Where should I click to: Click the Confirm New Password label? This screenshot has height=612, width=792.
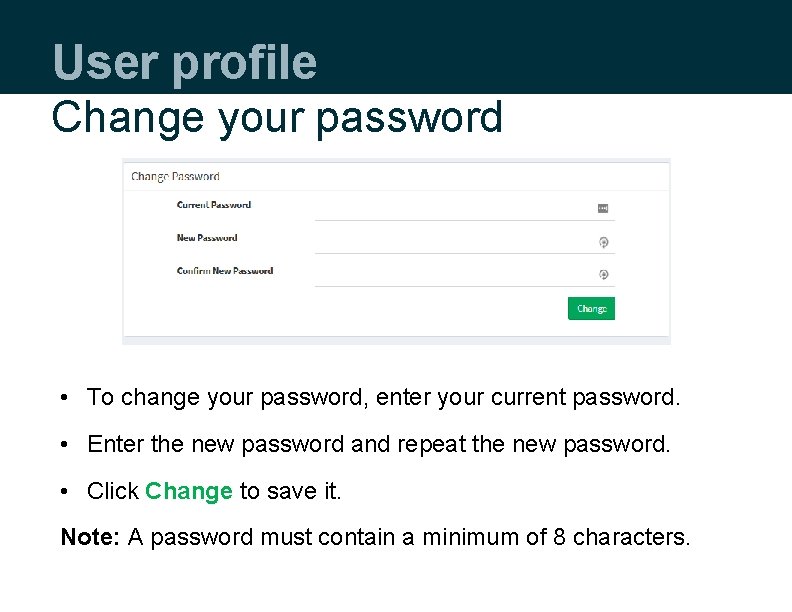click(x=224, y=271)
